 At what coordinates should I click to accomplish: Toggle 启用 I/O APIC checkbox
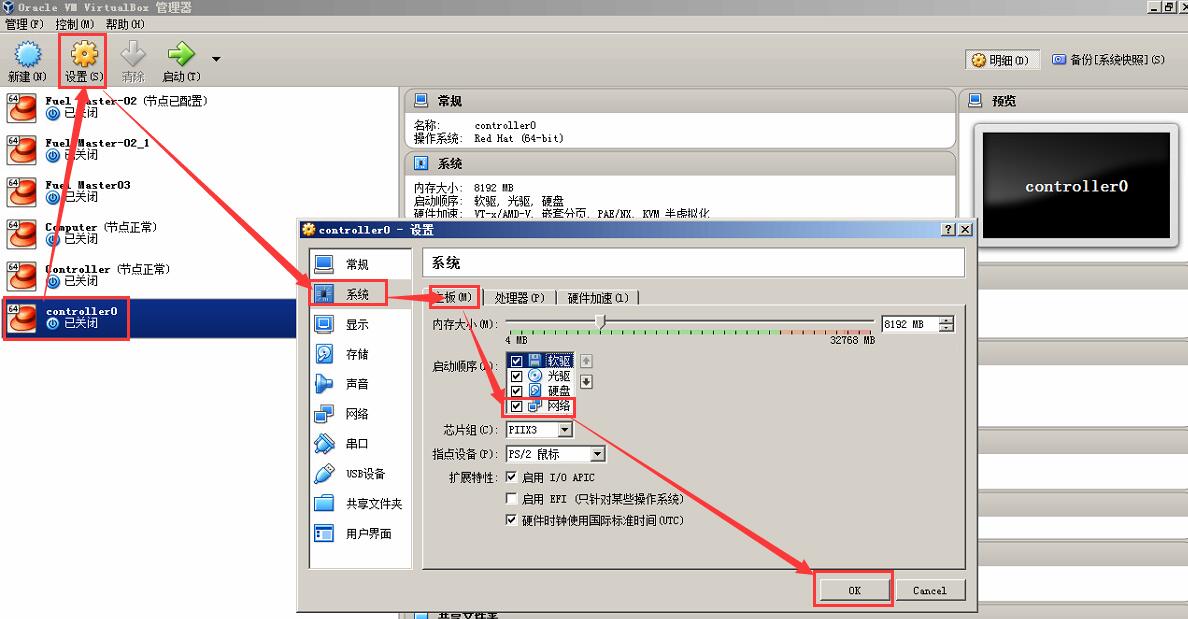tap(511, 477)
